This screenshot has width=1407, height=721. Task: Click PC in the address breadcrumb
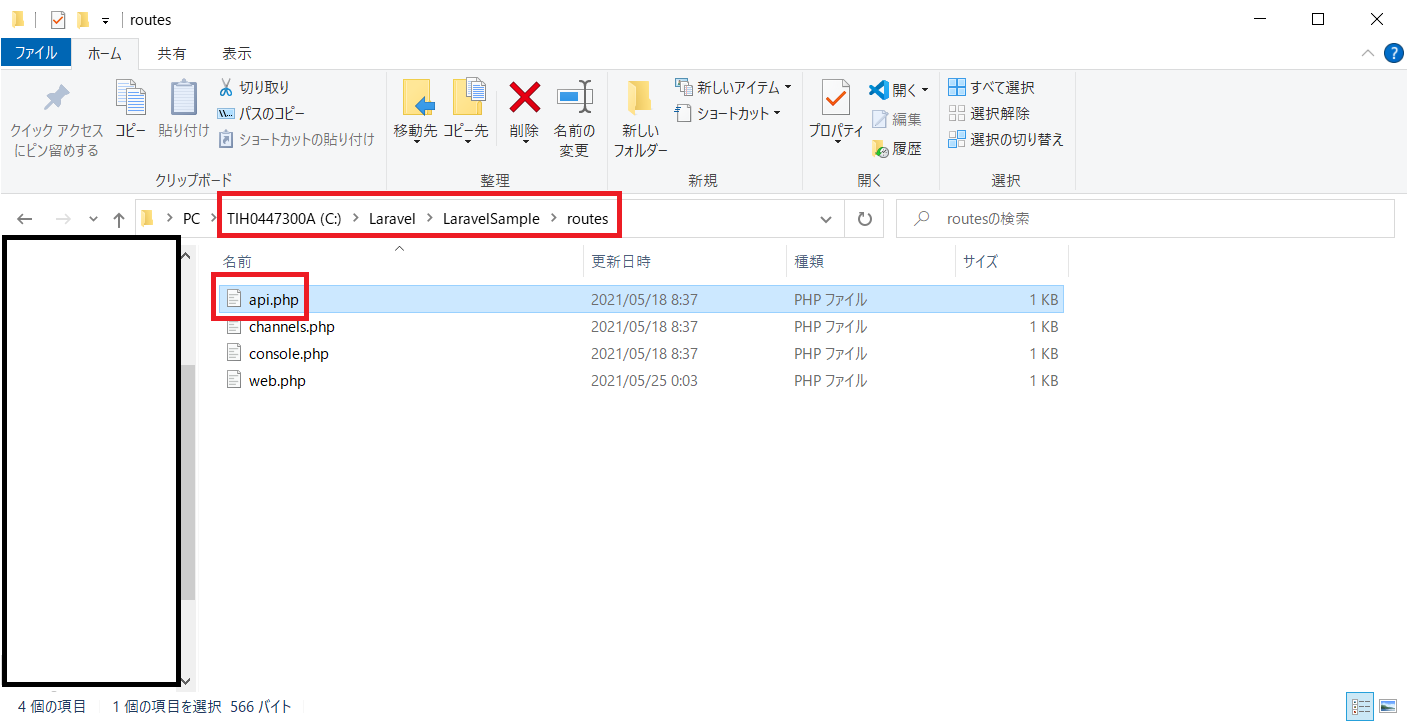pos(191,219)
